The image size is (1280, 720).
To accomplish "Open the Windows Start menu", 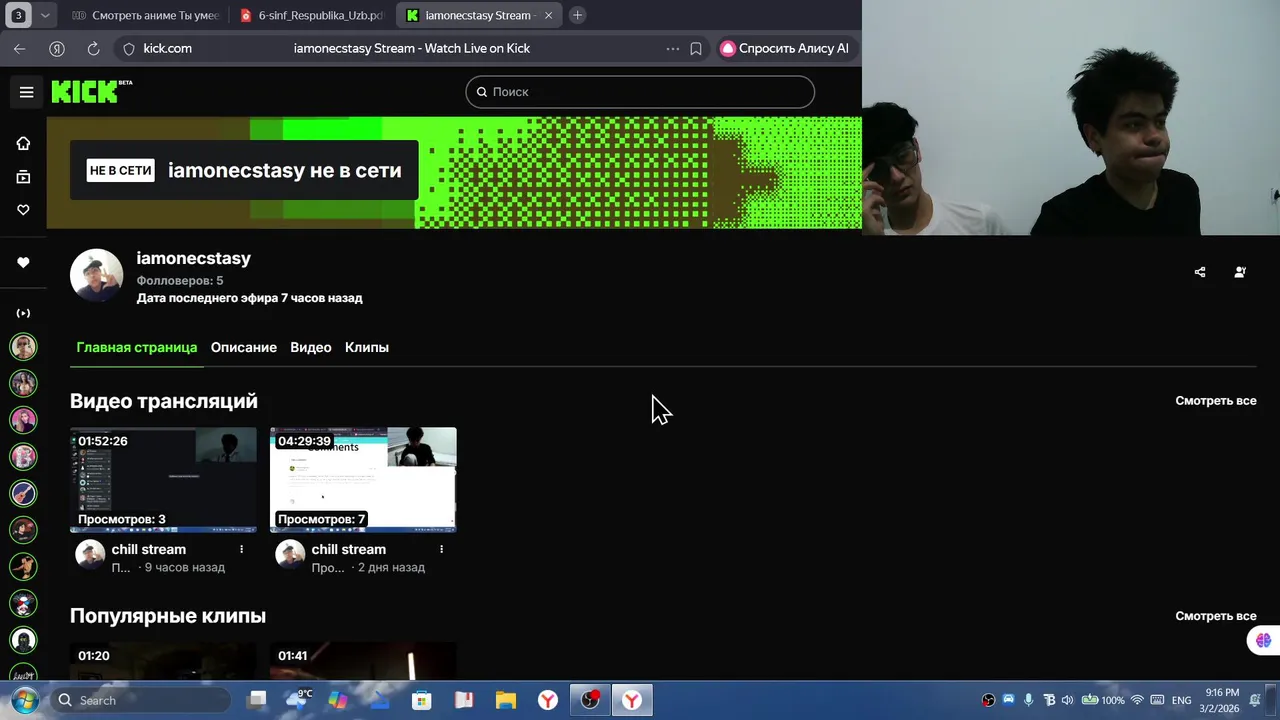I will (x=23, y=700).
